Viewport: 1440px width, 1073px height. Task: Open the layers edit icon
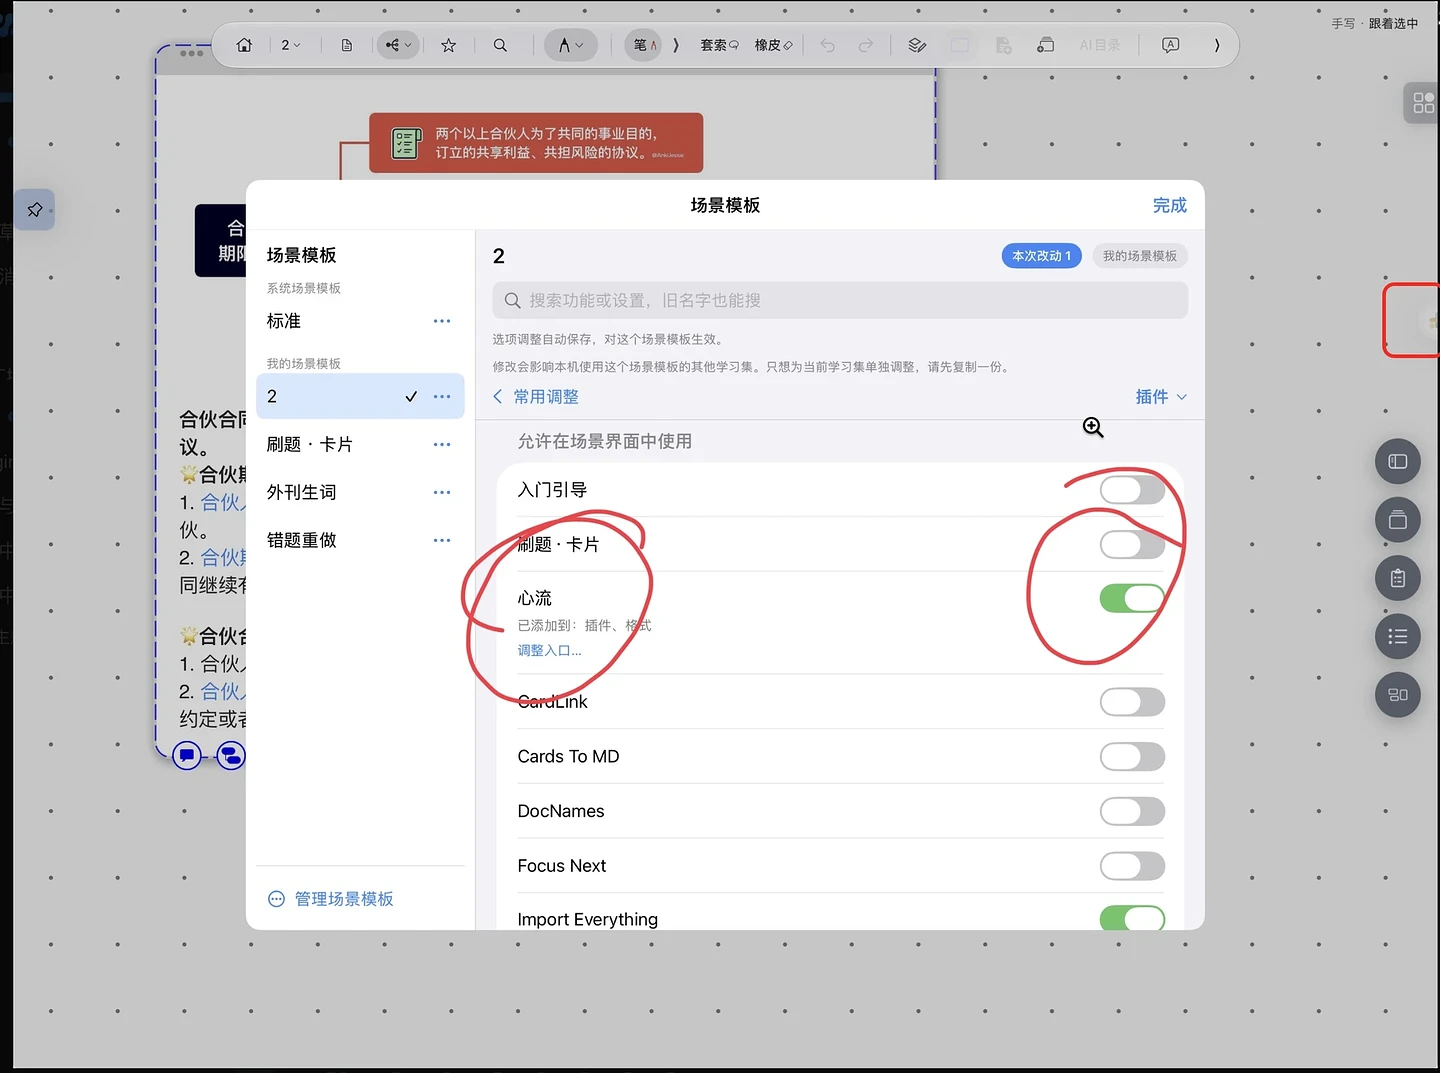tap(917, 45)
